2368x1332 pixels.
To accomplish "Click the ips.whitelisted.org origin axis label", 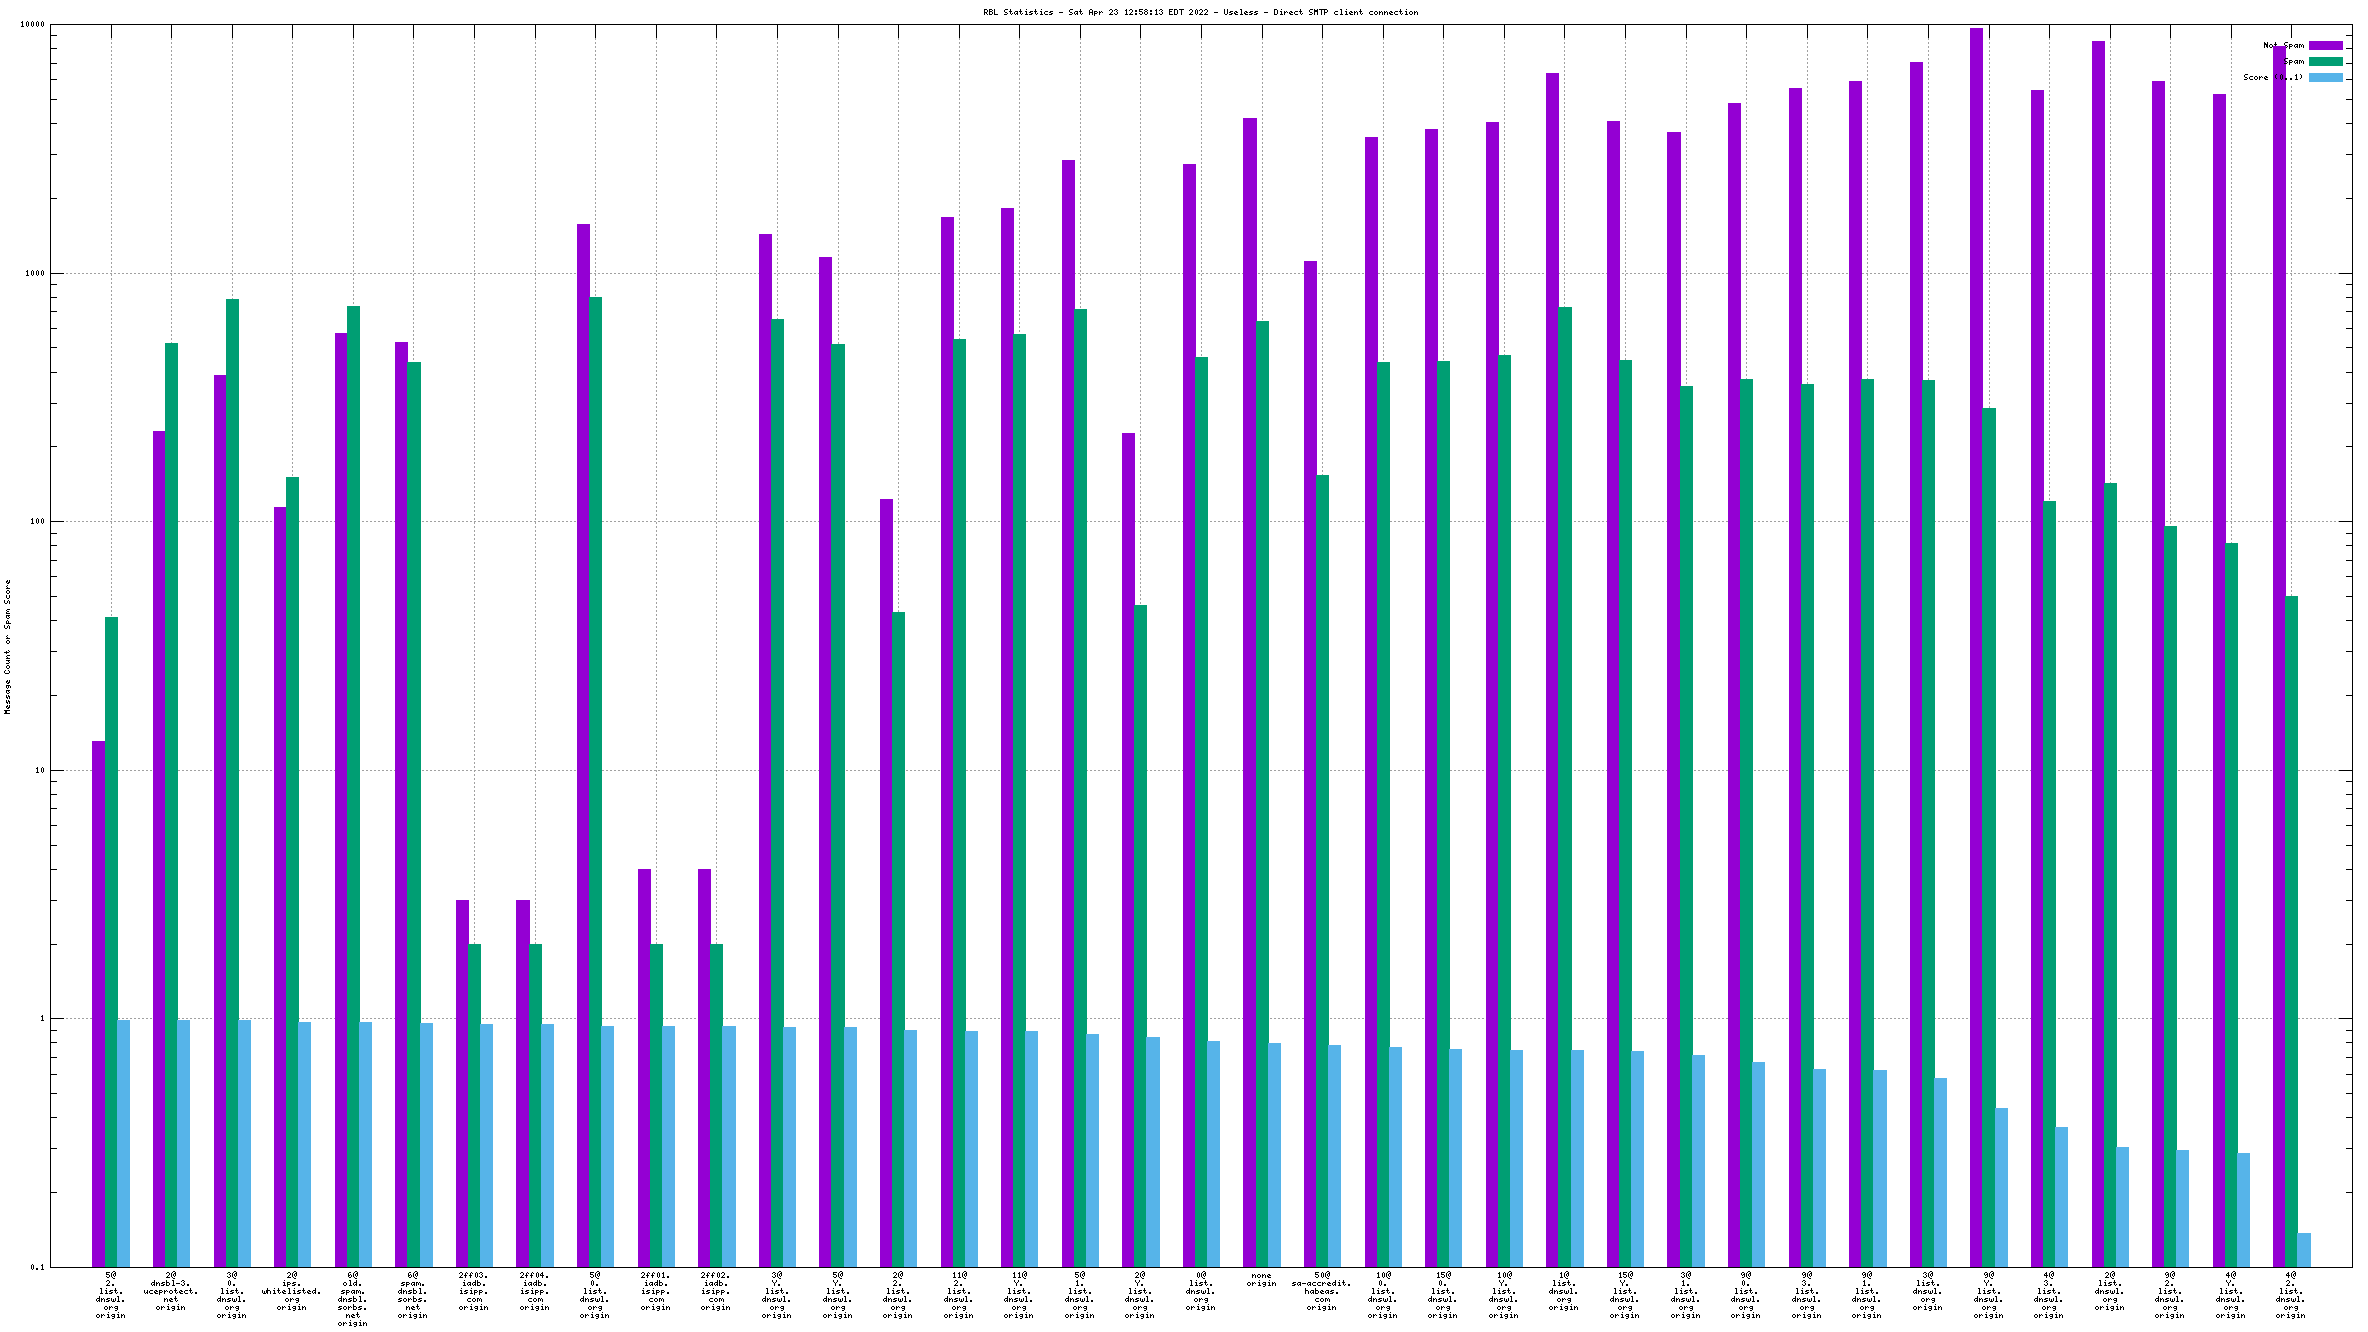I will (292, 1291).
